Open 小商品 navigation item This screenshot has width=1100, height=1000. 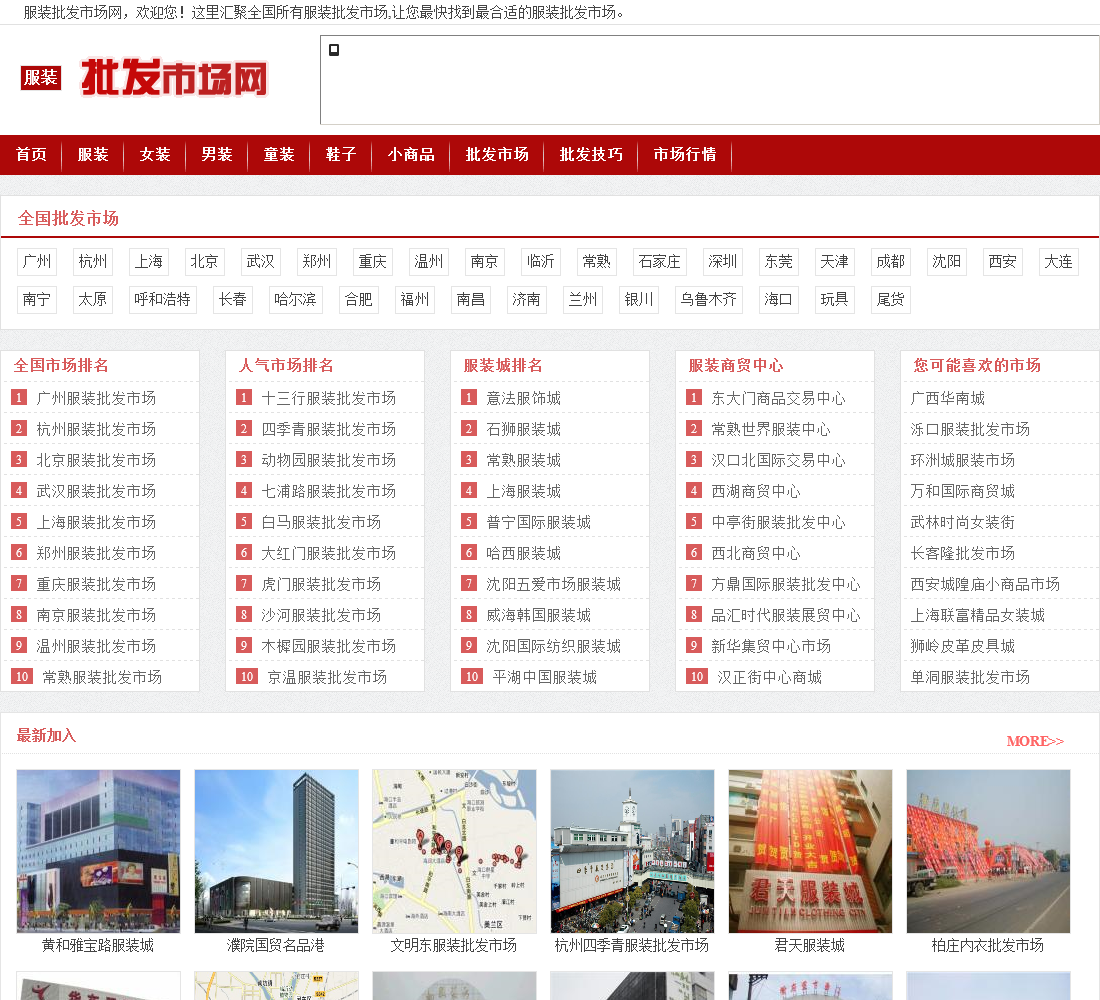[411, 154]
